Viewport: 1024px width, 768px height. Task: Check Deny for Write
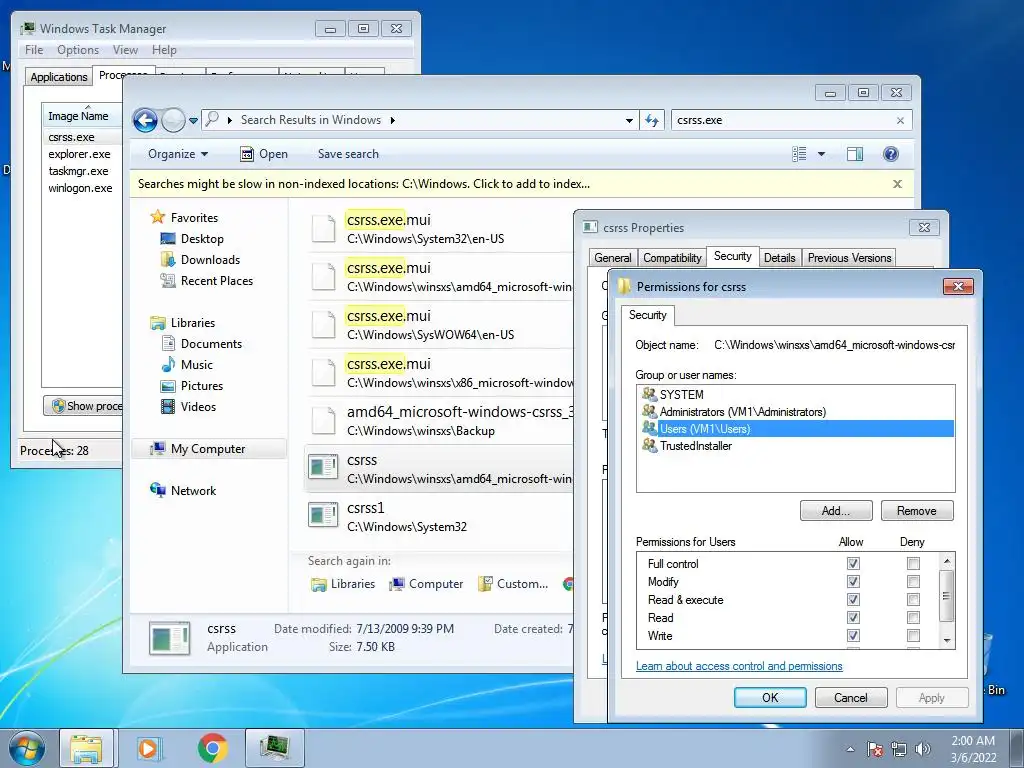pyautogui.click(x=913, y=635)
